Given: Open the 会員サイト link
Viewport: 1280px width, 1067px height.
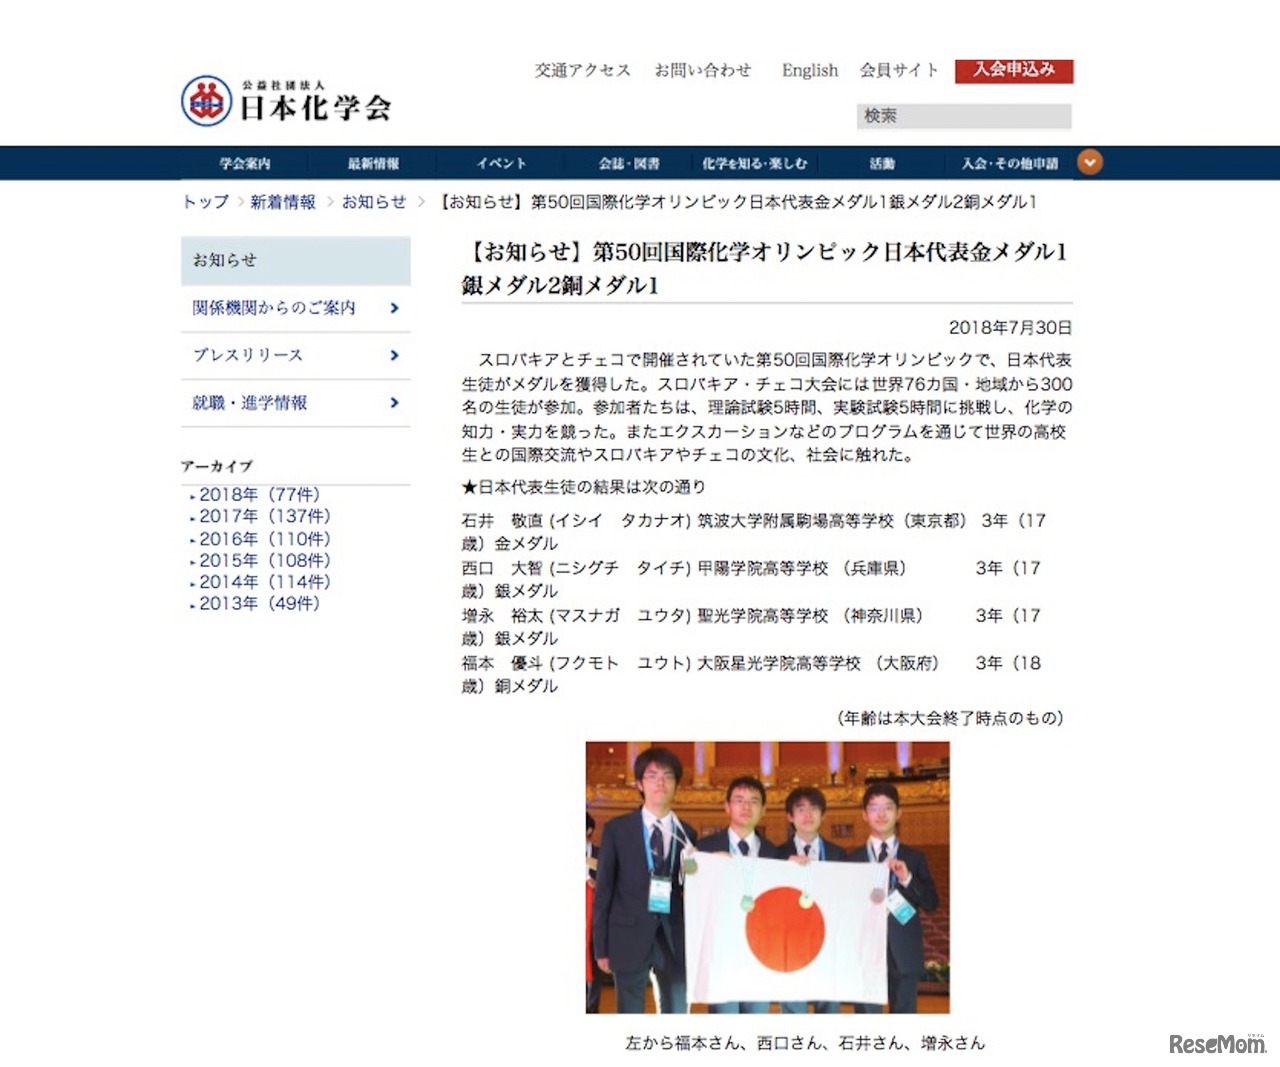Looking at the screenshot, I should click(x=899, y=70).
